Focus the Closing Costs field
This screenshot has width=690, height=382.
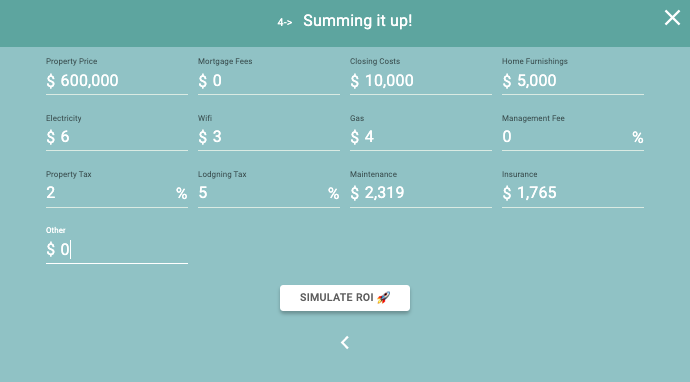421,81
